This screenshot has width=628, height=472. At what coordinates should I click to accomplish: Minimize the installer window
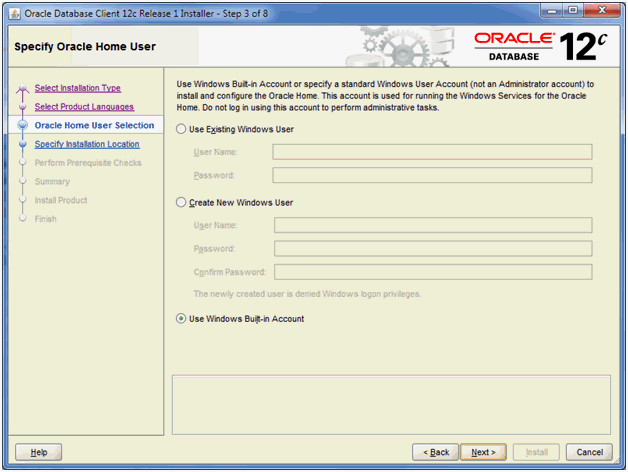(552, 11)
